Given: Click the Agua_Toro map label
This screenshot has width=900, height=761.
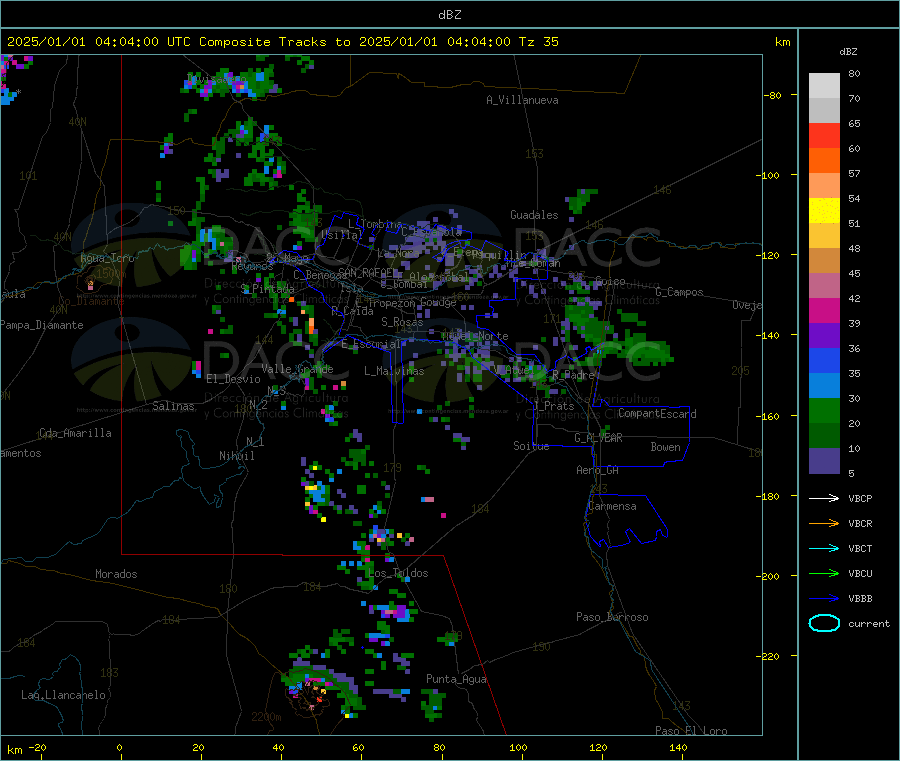Looking at the screenshot, I should tap(107, 258).
